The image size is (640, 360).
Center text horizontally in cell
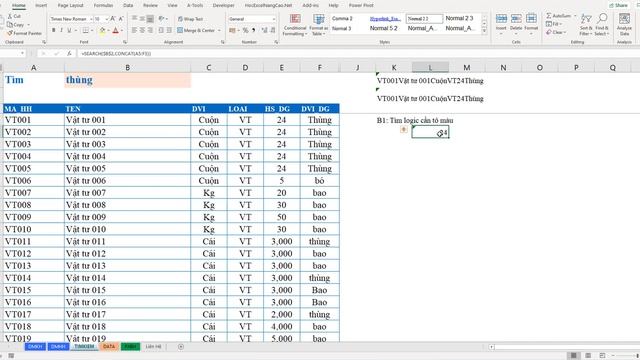(x=142, y=31)
